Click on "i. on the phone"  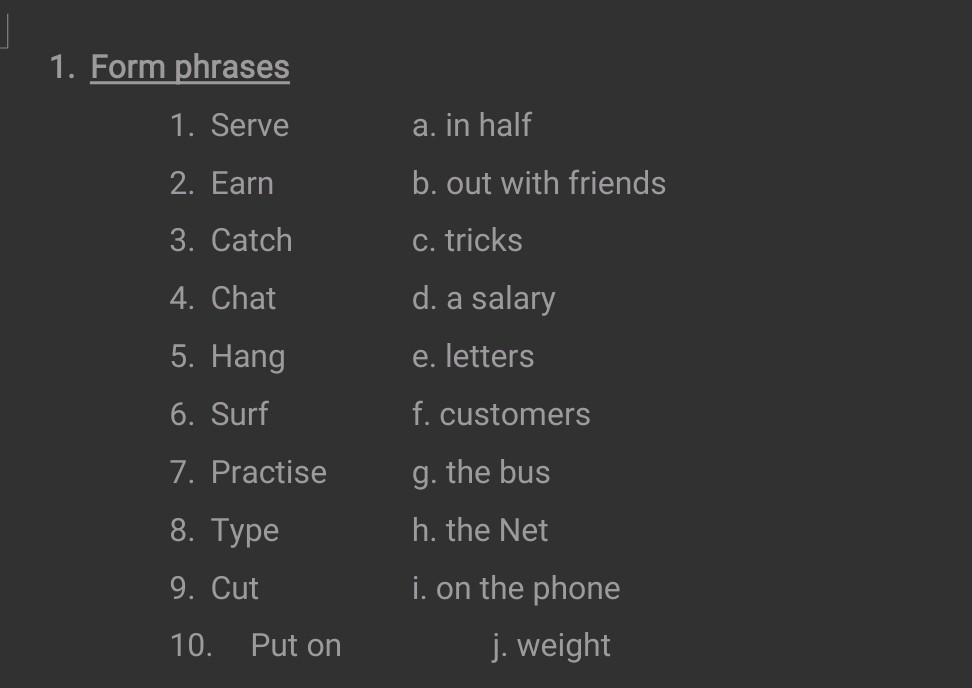(516, 588)
